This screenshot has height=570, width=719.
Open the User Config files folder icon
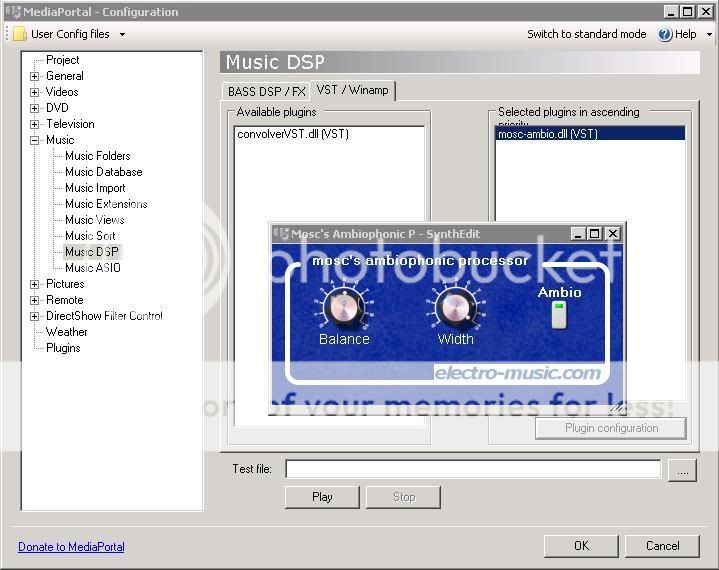(x=19, y=34)
